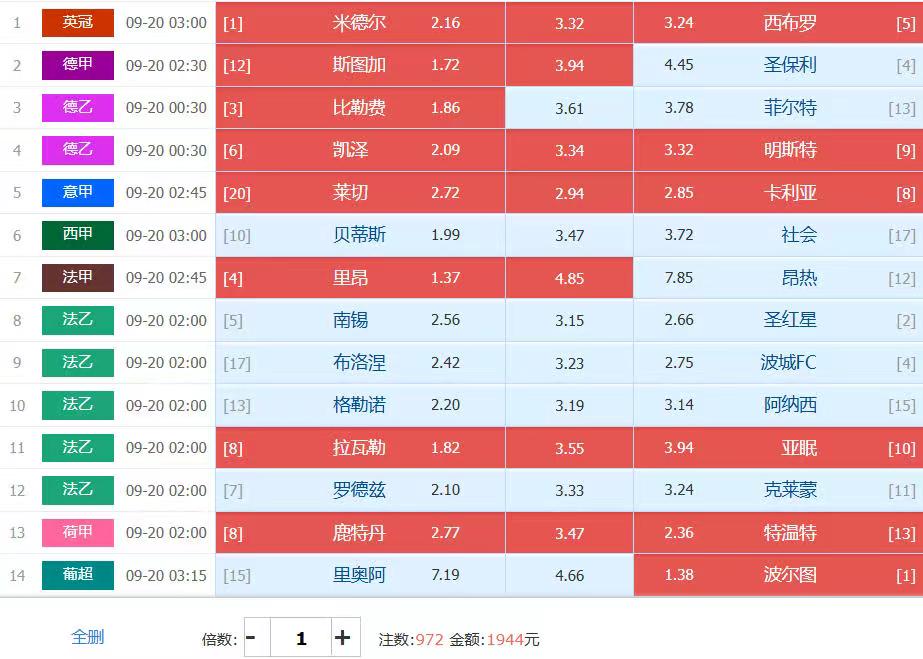The width and height of the screenshot is (923, 659).
Task: Toggle draw 4.85 in 里昂 row
Action: (x=569, y=278)
